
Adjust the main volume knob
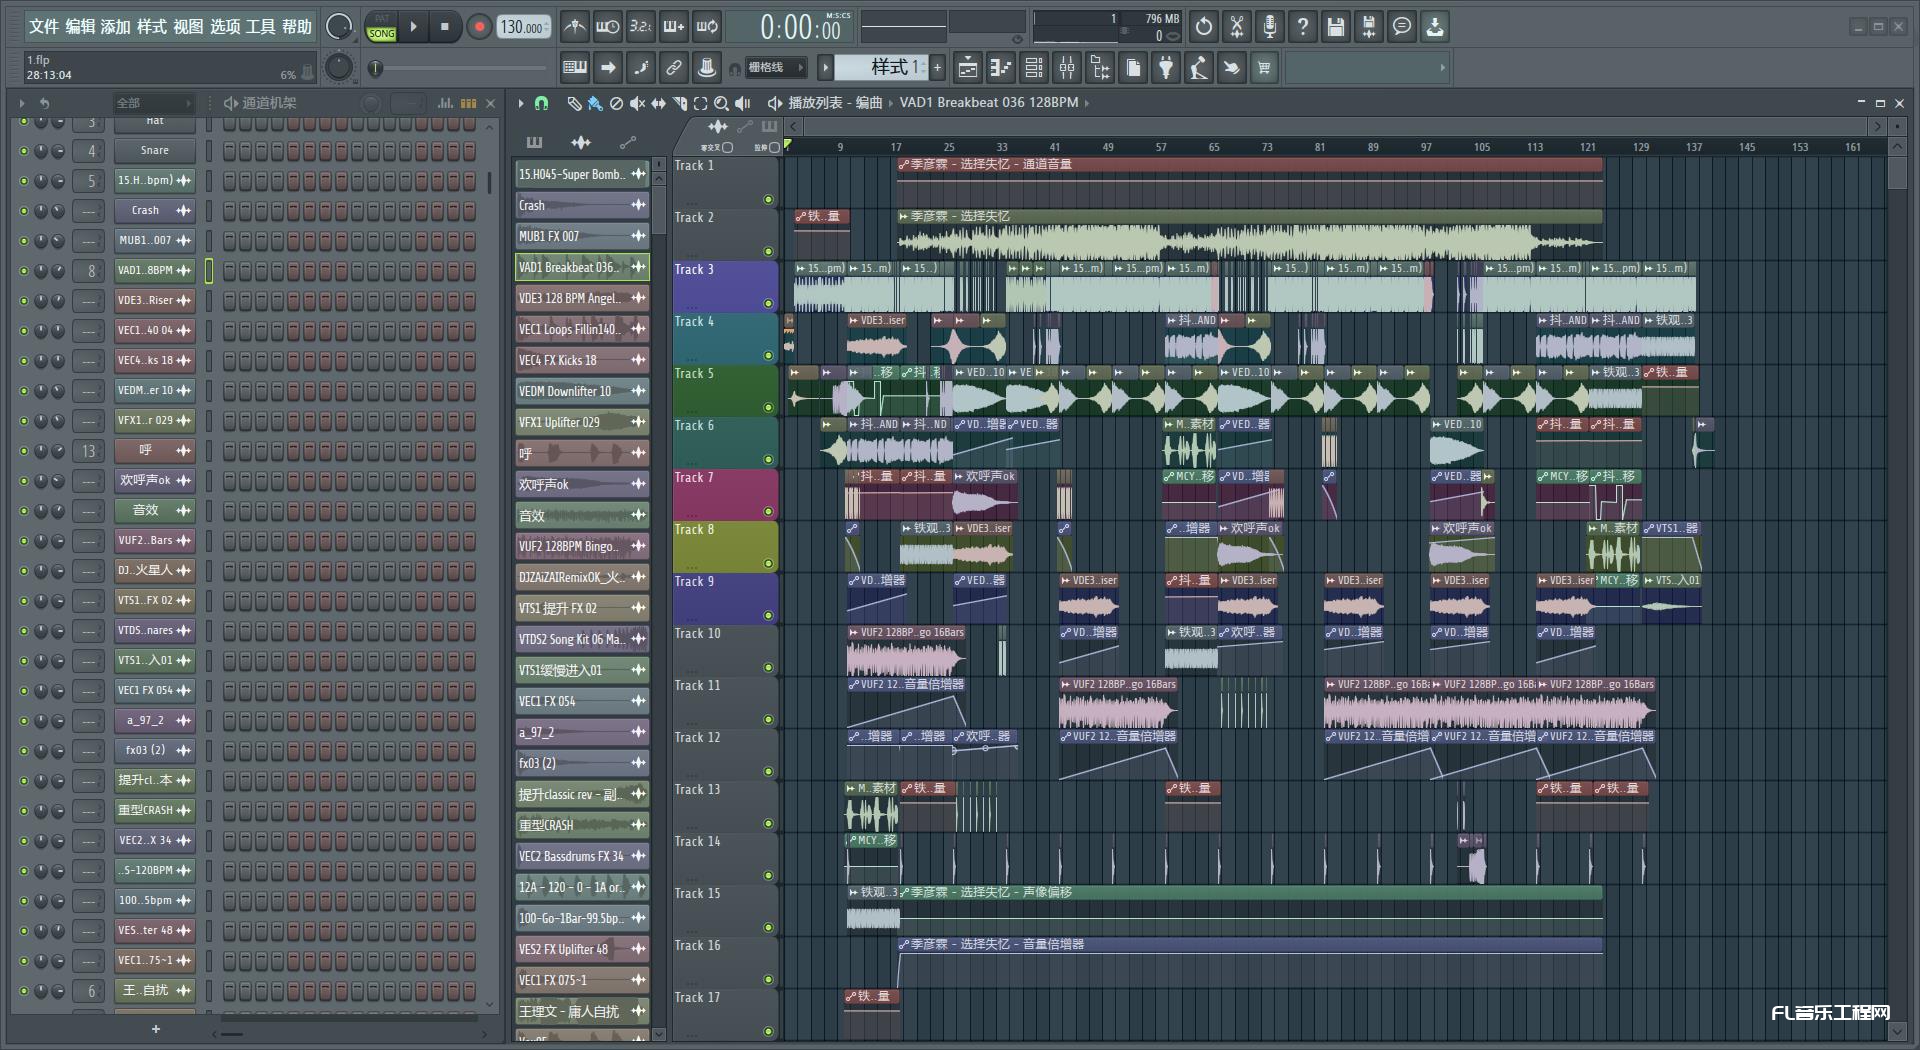[x=339, y=27]
